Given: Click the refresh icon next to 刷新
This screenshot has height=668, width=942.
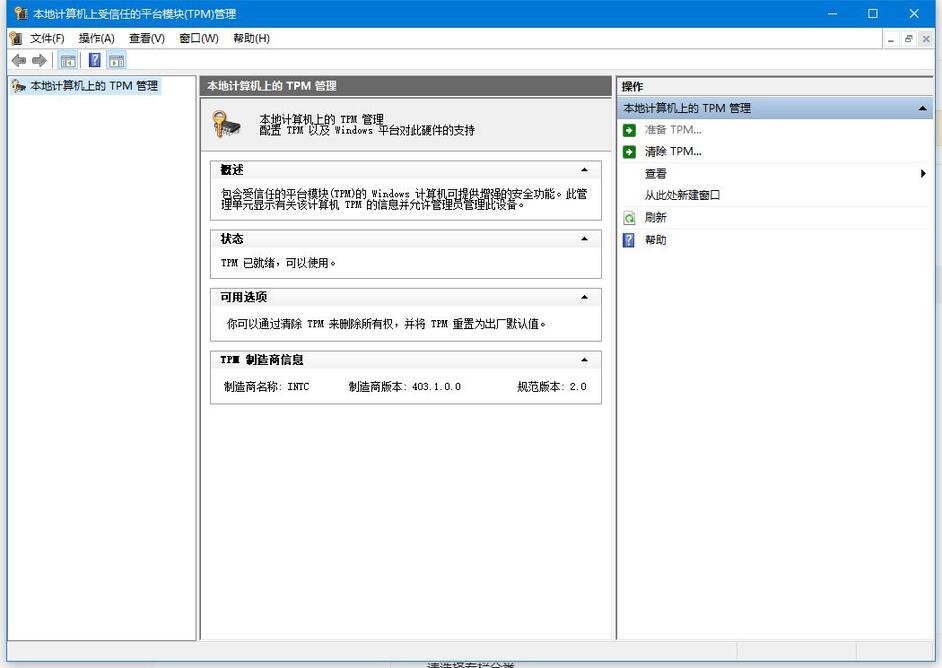Looking at the screenshot, I should point(629,217).
